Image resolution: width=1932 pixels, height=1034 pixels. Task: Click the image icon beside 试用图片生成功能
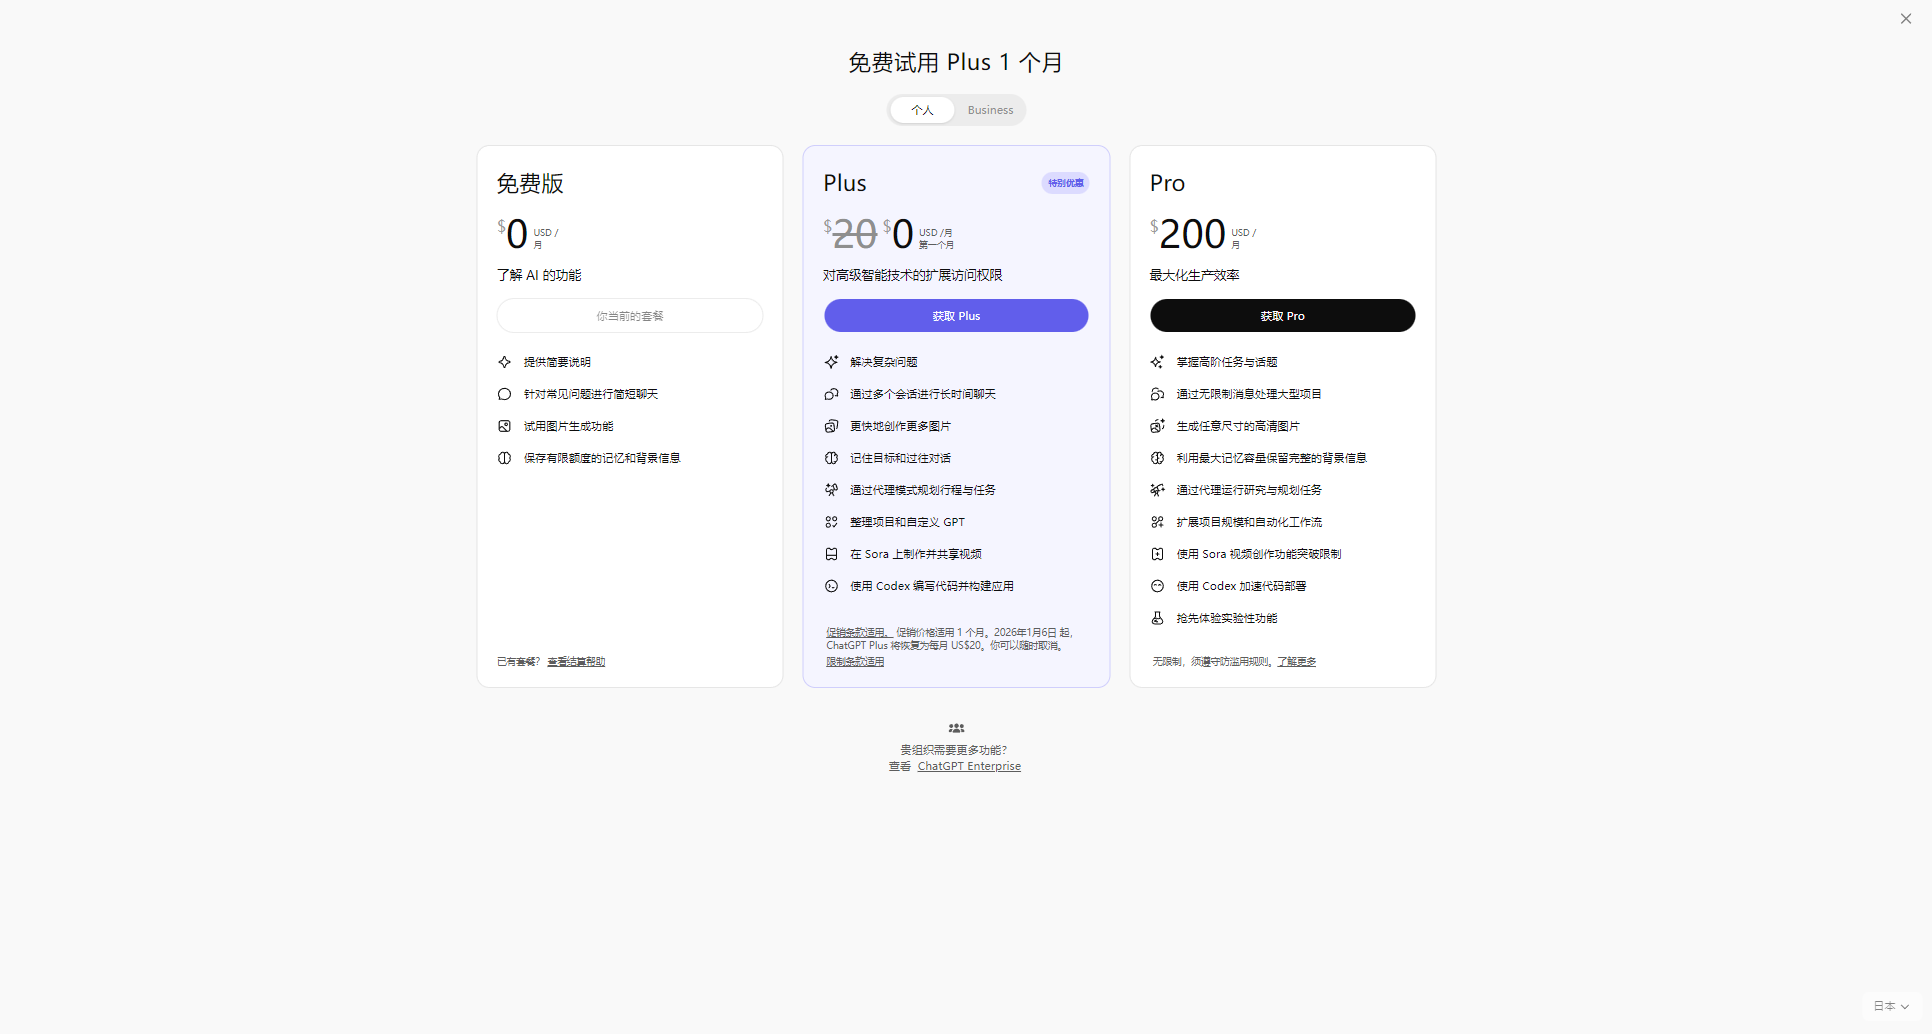504,425
